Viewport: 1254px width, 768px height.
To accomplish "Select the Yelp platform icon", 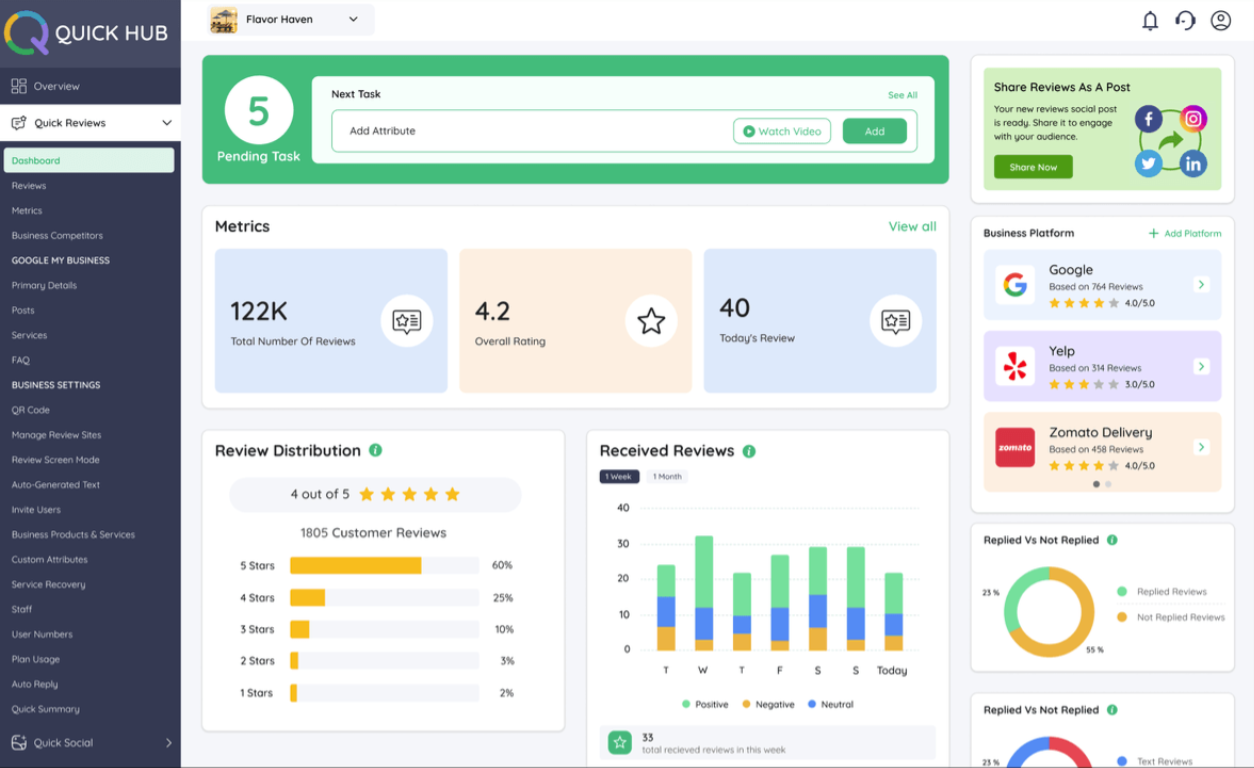I will point(1014,365).
